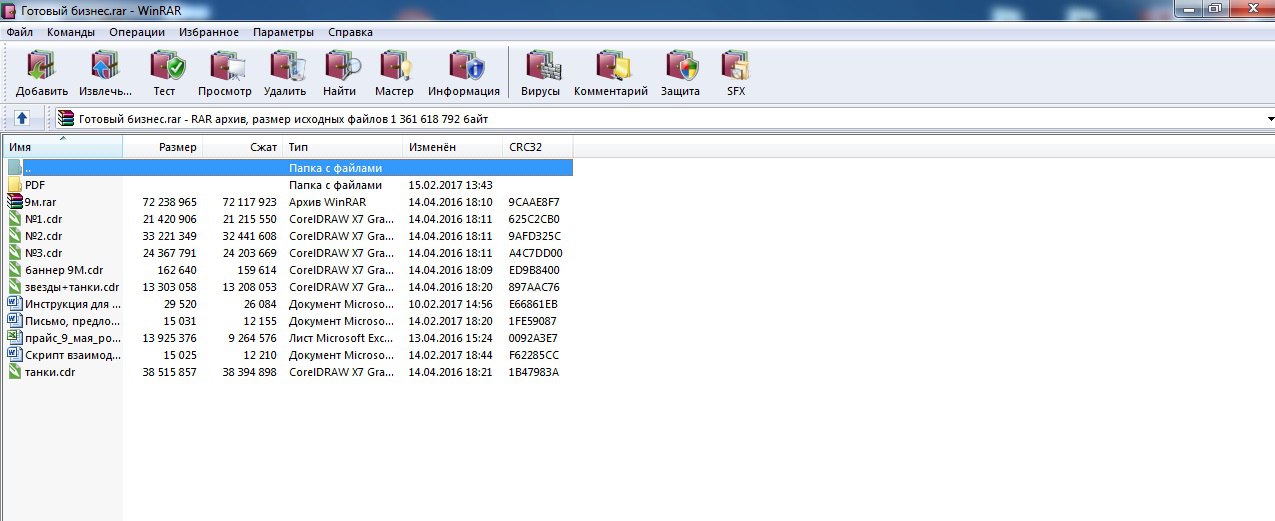Select document Письмо, предло...

73,321
